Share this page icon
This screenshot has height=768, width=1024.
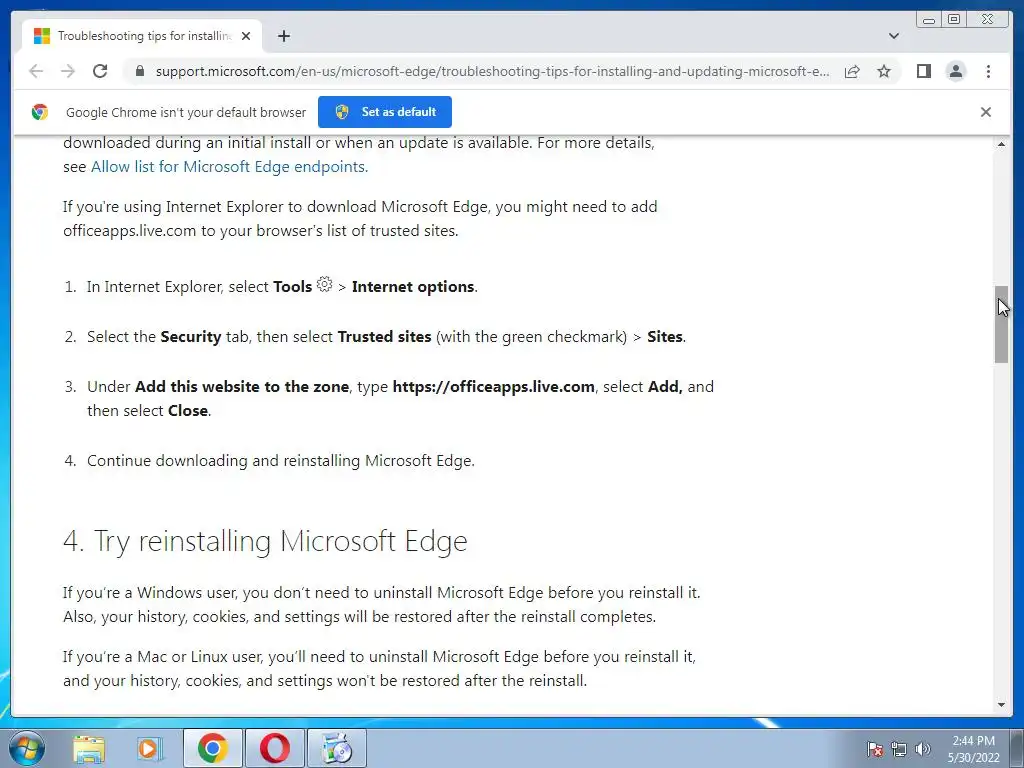point(852,71)
